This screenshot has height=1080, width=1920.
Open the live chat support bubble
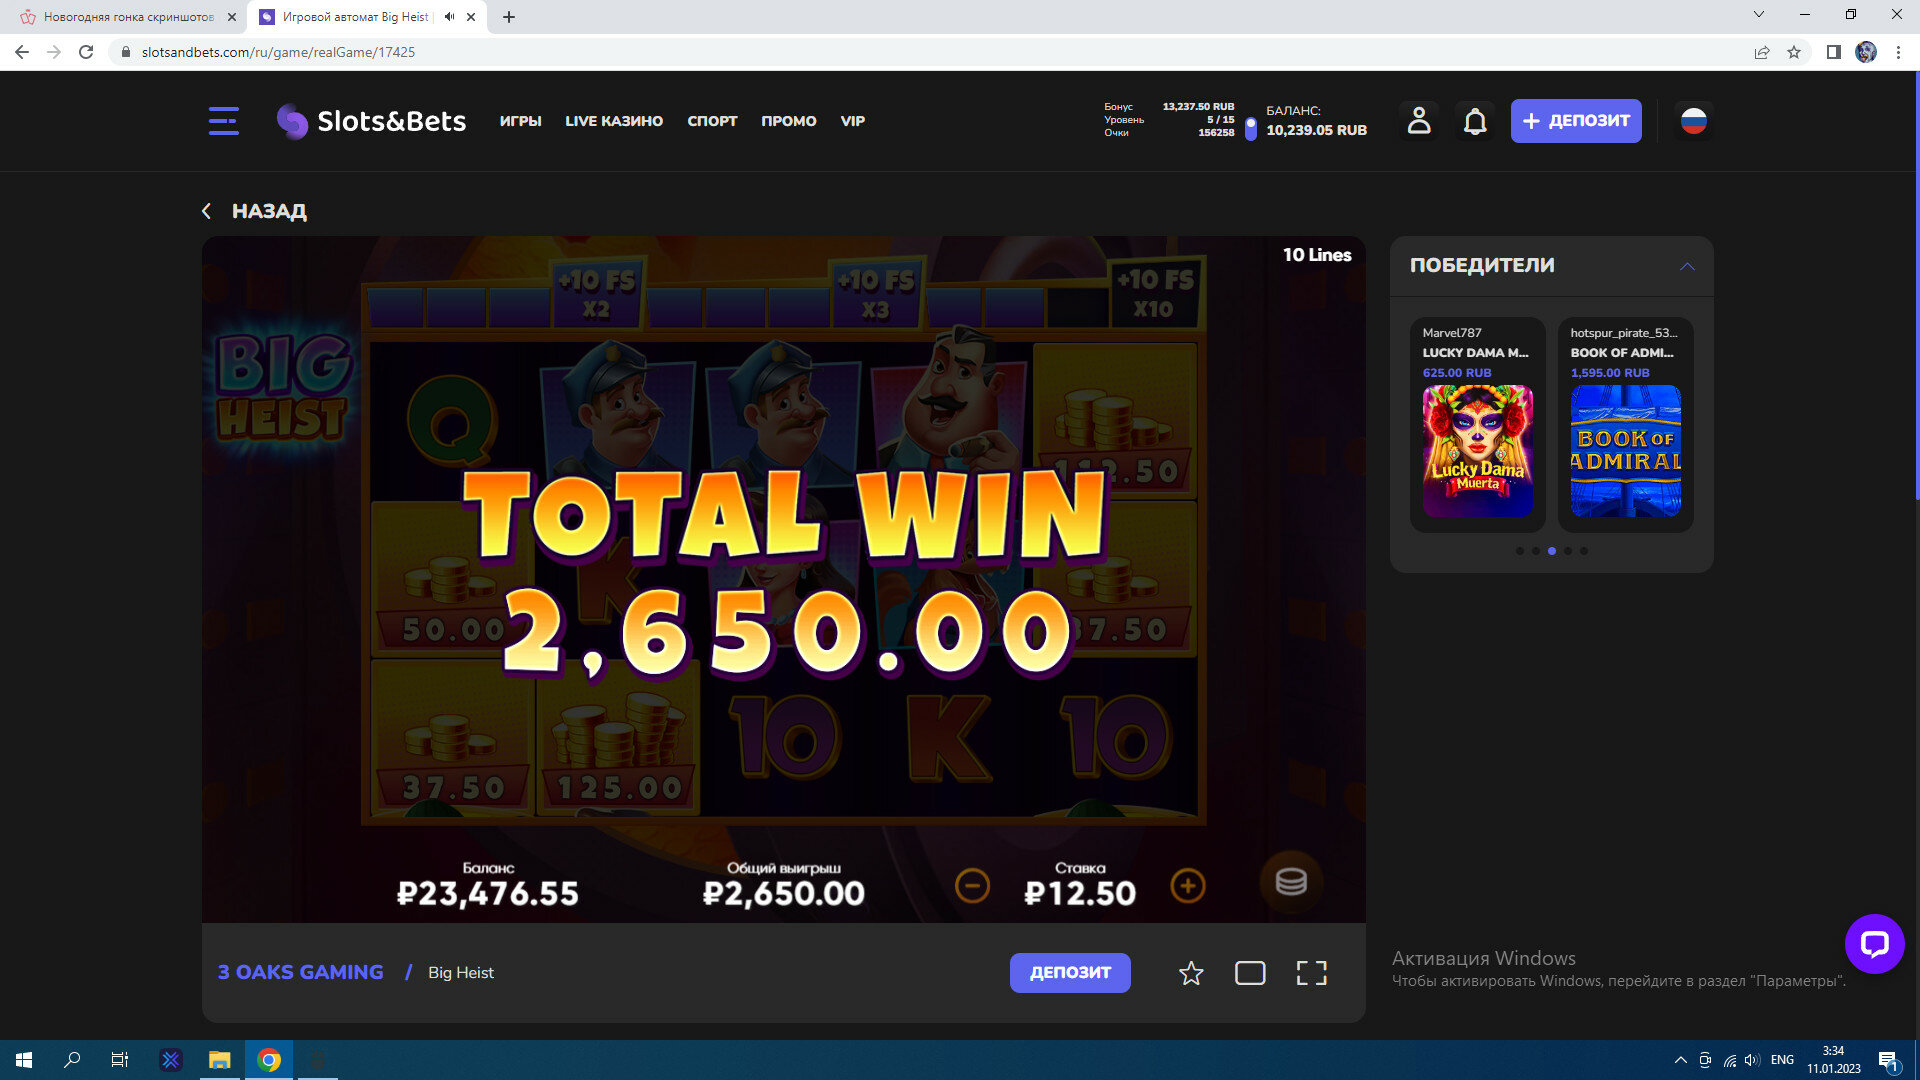click(1874, 943)
